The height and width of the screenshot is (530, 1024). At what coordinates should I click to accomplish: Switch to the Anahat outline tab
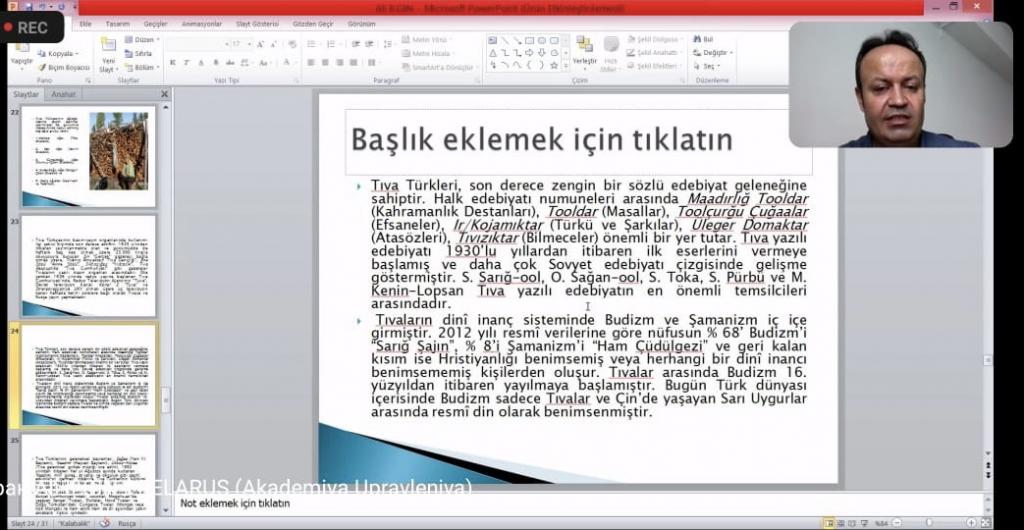tap(63, 94)
